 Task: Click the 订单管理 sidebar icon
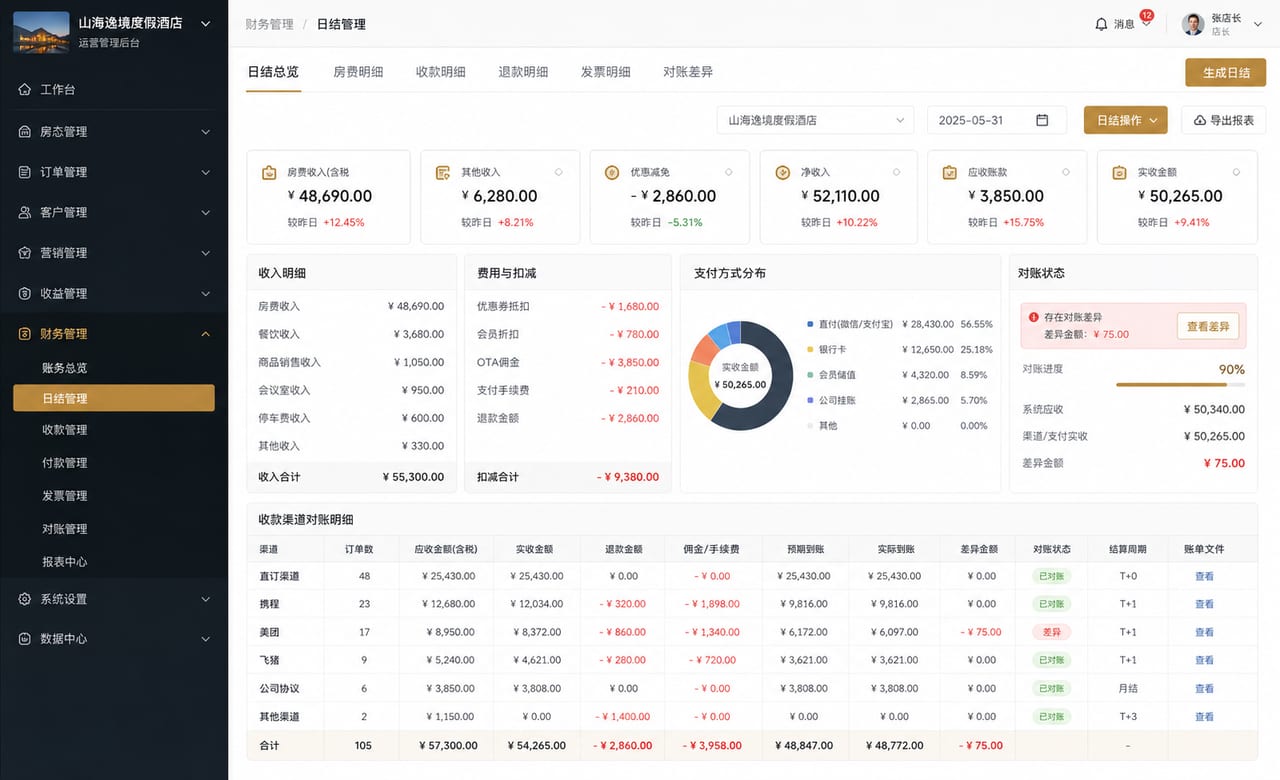[25, 172]
